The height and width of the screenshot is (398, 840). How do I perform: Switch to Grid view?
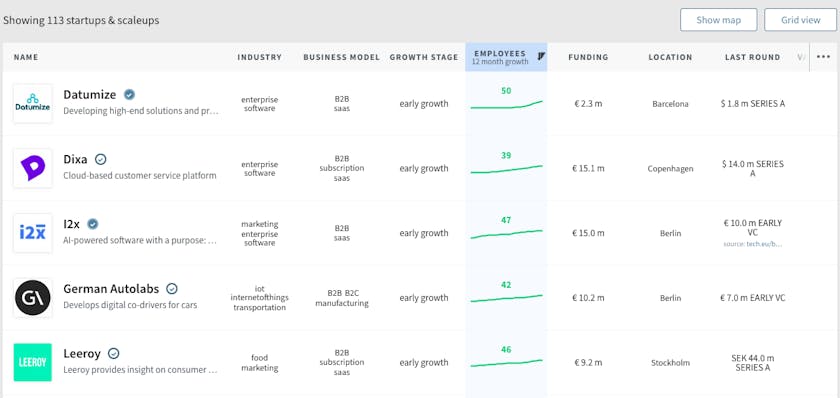800,20
